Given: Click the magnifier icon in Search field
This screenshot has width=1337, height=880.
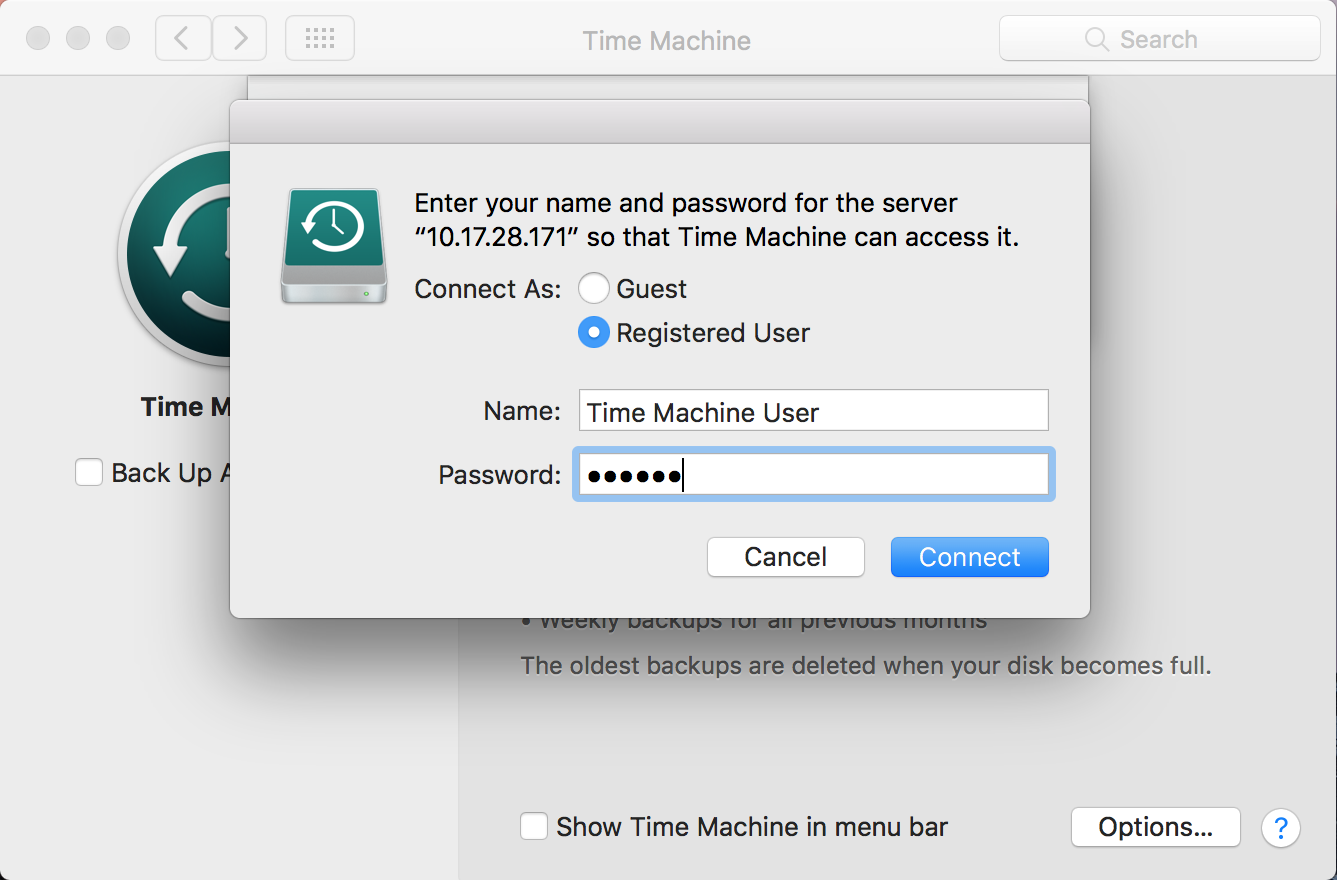Looking at the screenshot, I should 1097,40.
